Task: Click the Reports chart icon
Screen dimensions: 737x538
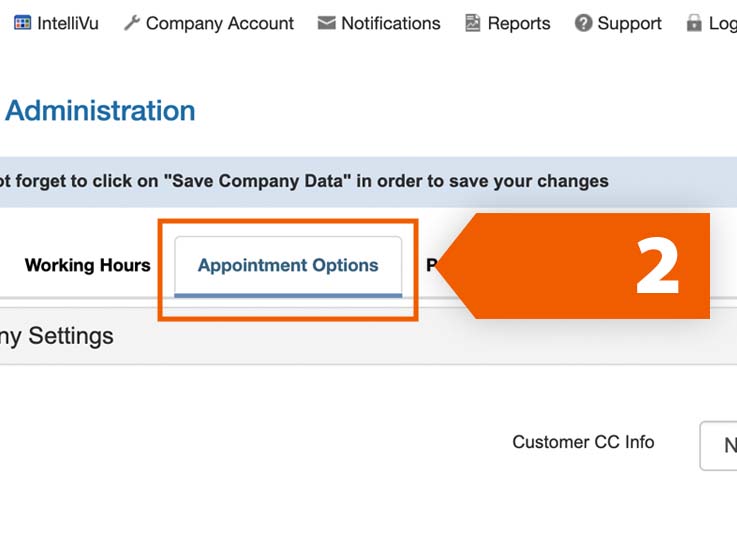Action: click(473, 23)
